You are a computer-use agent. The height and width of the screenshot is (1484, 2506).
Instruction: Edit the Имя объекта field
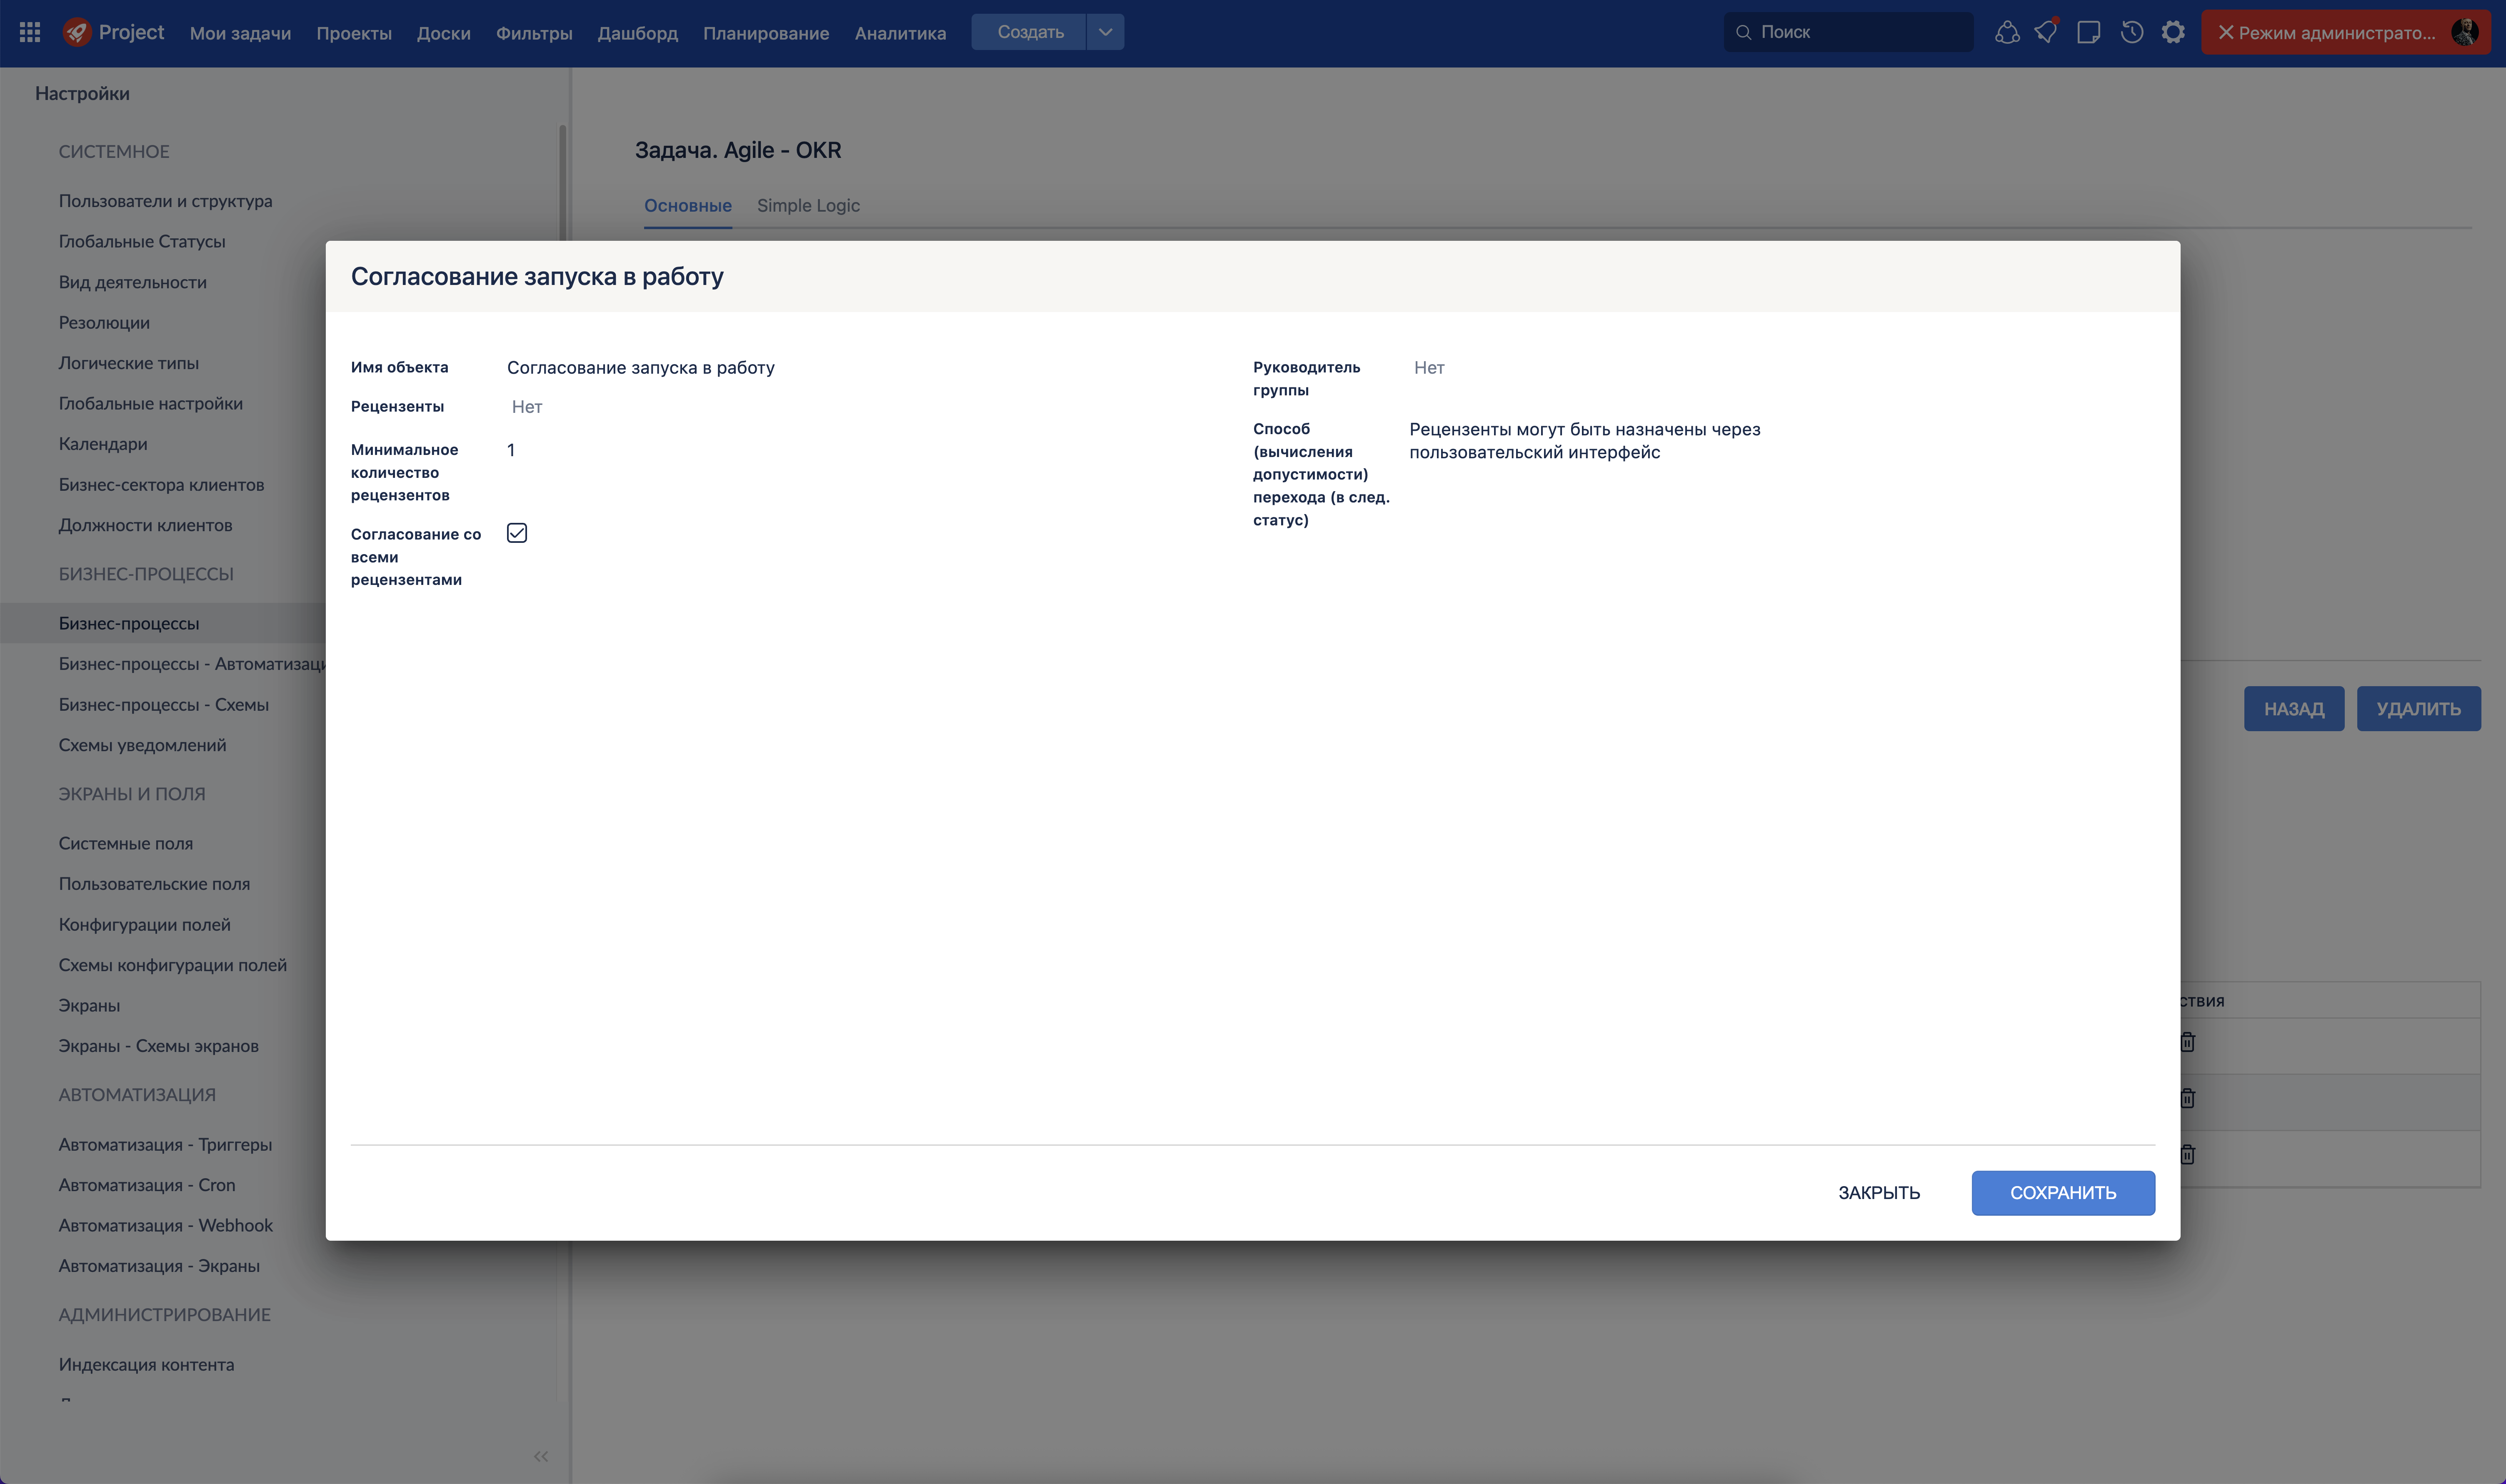point(641,368)
